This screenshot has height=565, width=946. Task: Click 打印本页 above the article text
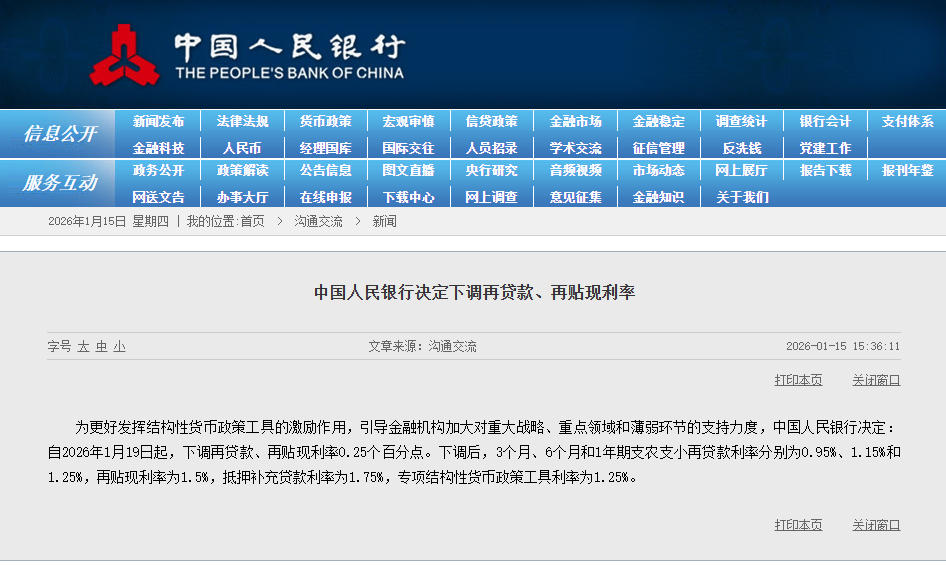(798, 380)
